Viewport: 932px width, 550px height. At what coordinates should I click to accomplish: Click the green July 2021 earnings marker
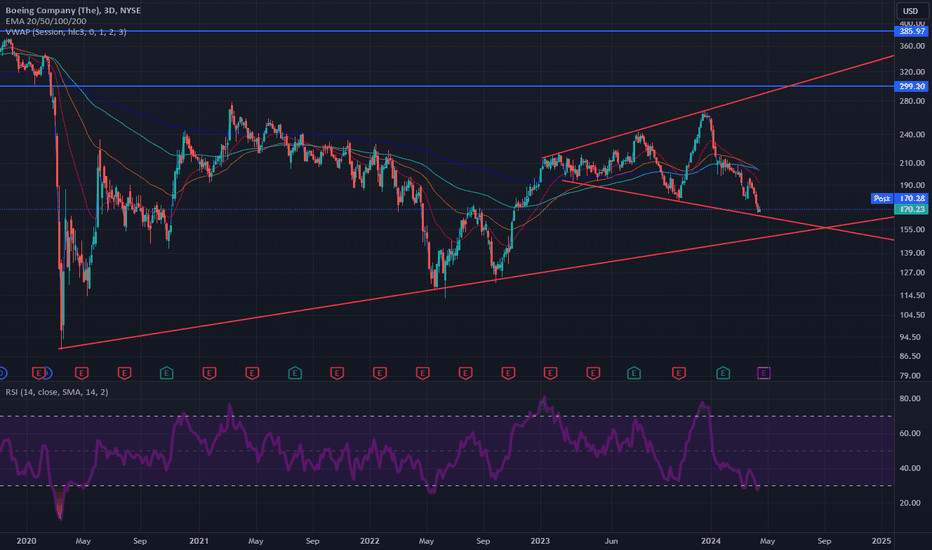tap(295, 373)
